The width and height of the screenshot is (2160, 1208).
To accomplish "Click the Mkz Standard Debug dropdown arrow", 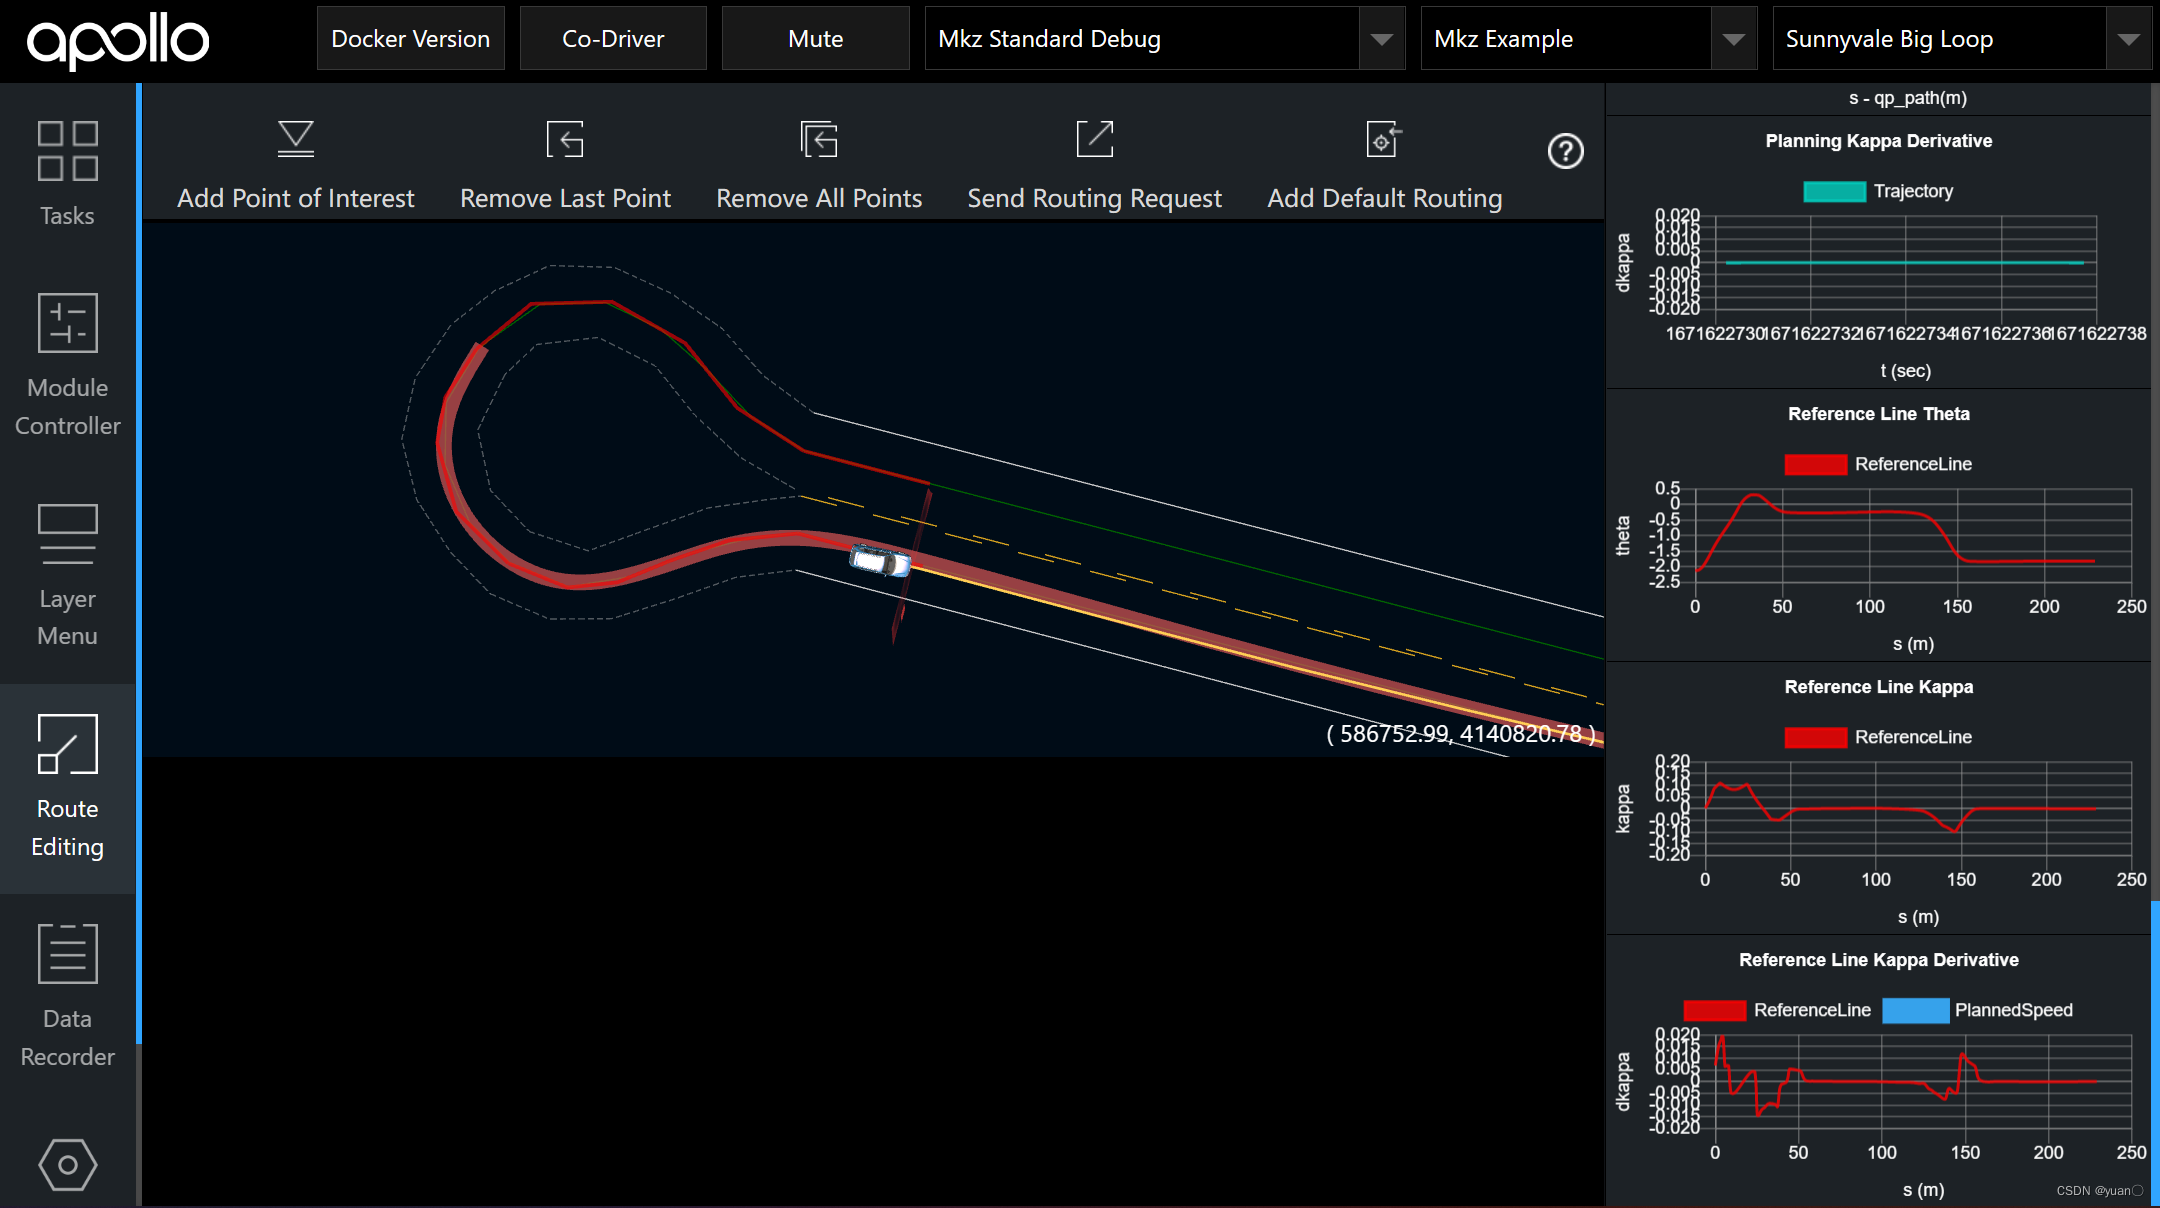I will coord(1382,39).
